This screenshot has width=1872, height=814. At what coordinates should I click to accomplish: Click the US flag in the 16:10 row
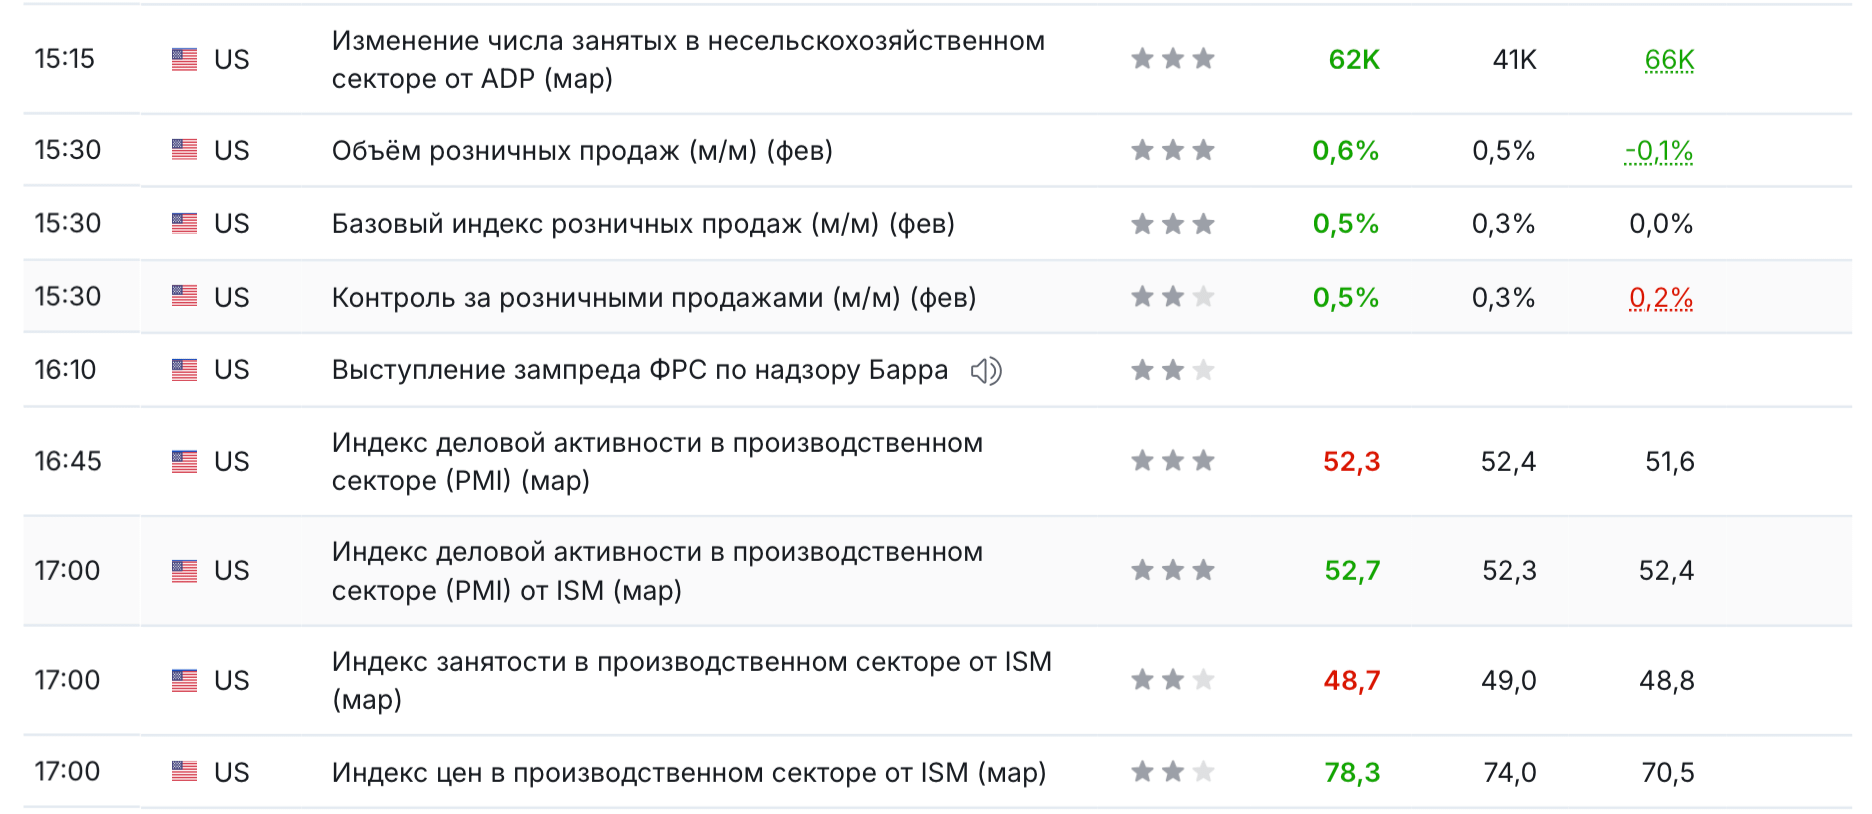pos(184,370)
